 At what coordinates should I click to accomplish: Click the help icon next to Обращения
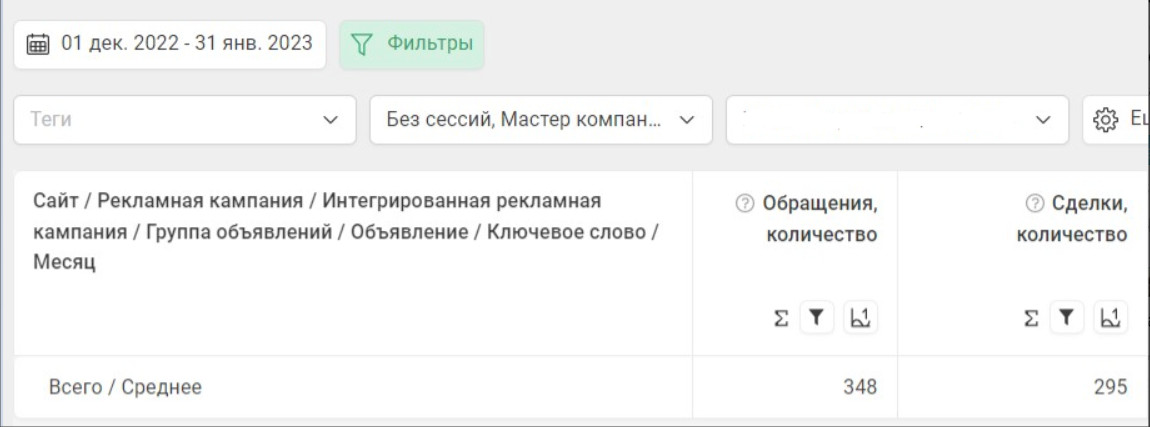pos(744,203)
